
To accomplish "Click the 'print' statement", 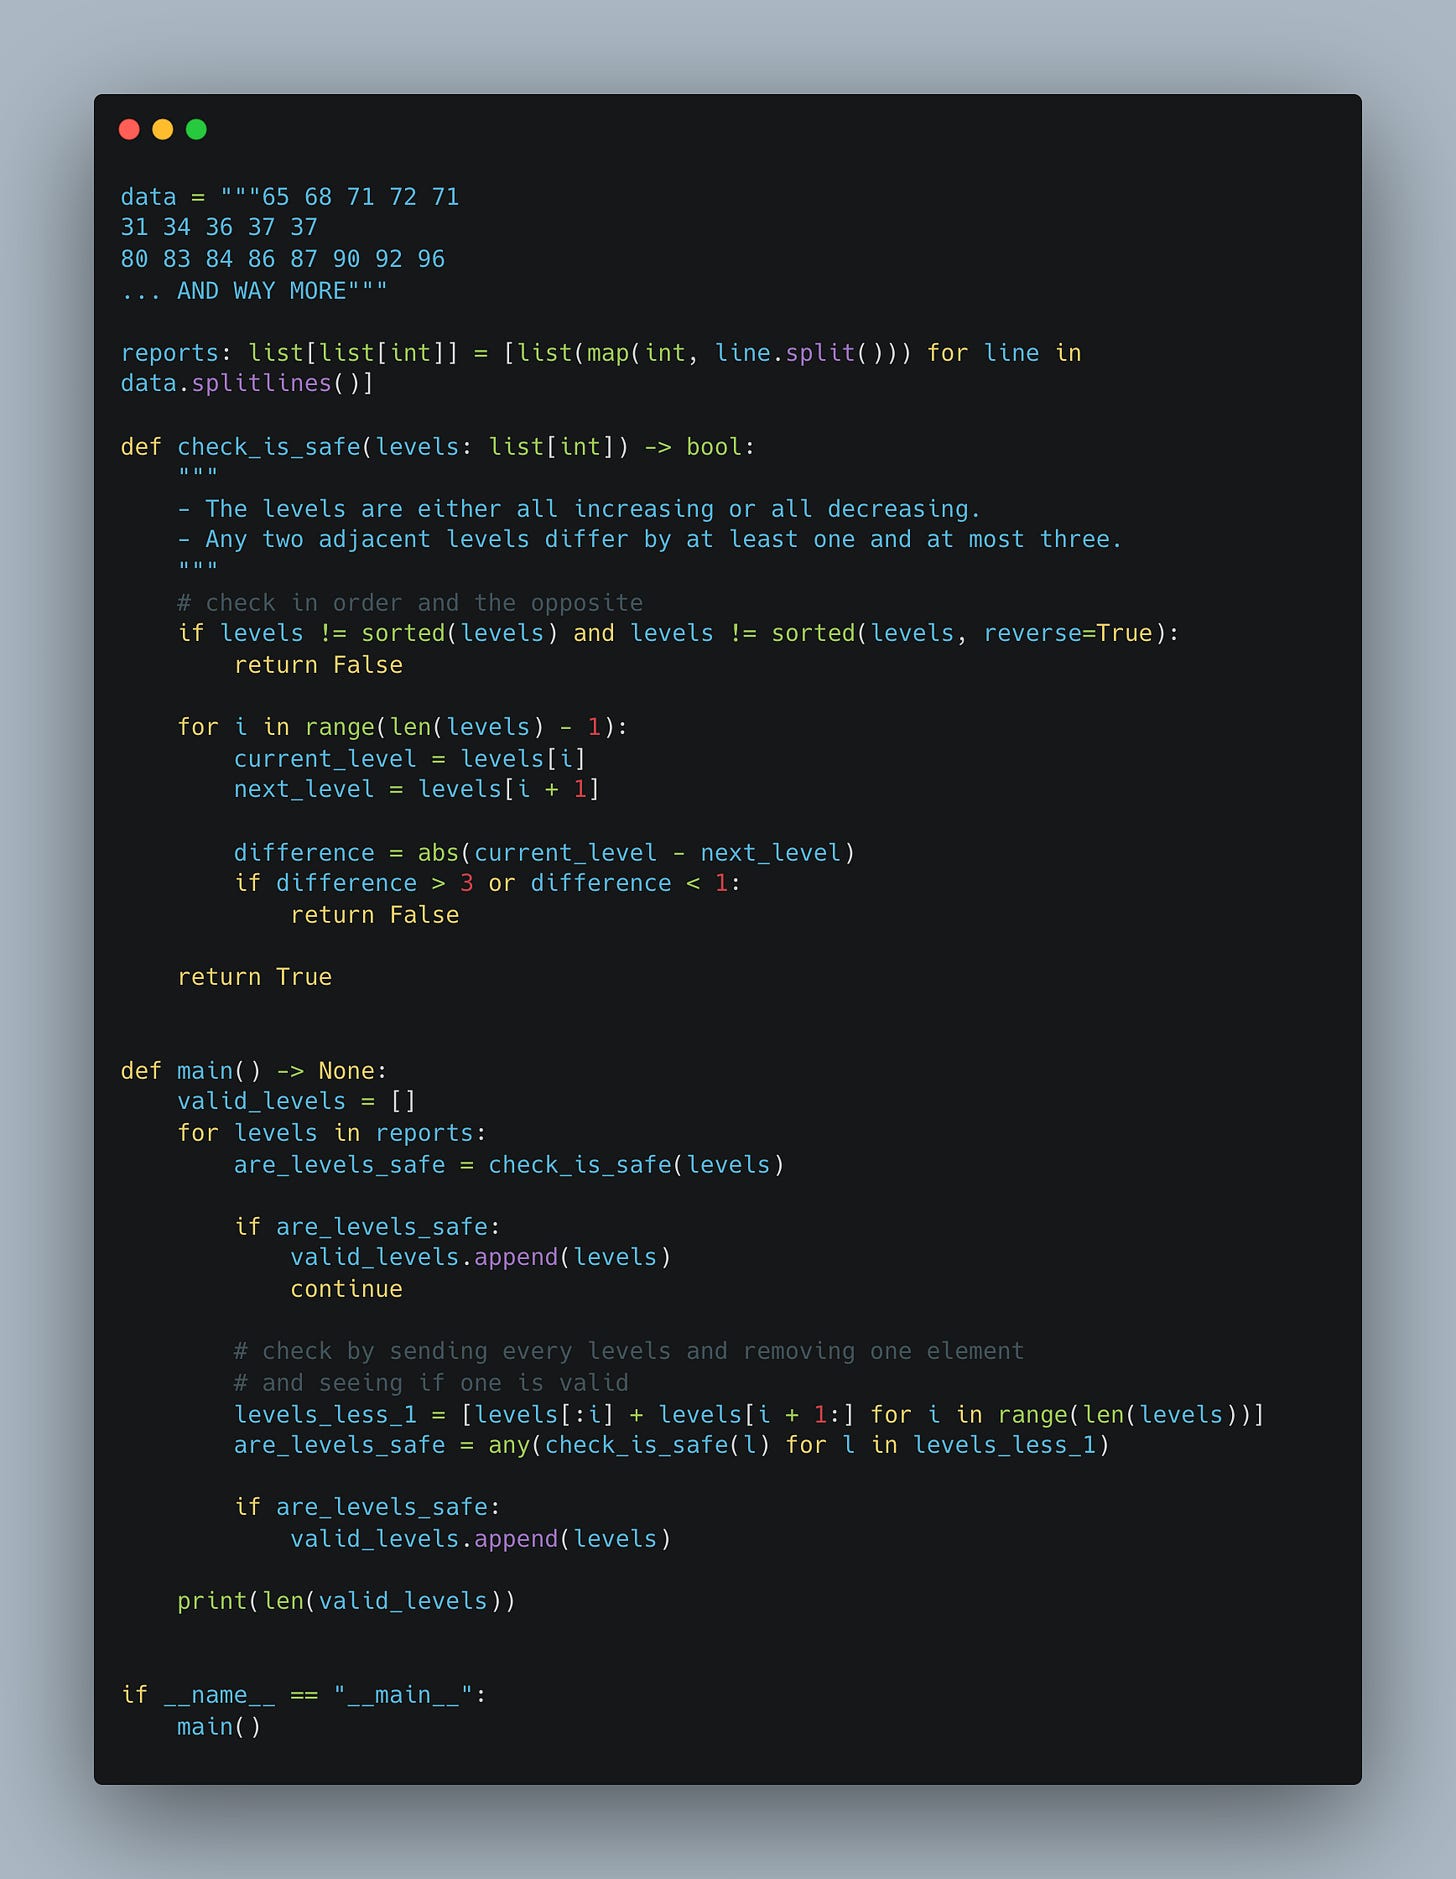I will click(x=346, y=1602).
